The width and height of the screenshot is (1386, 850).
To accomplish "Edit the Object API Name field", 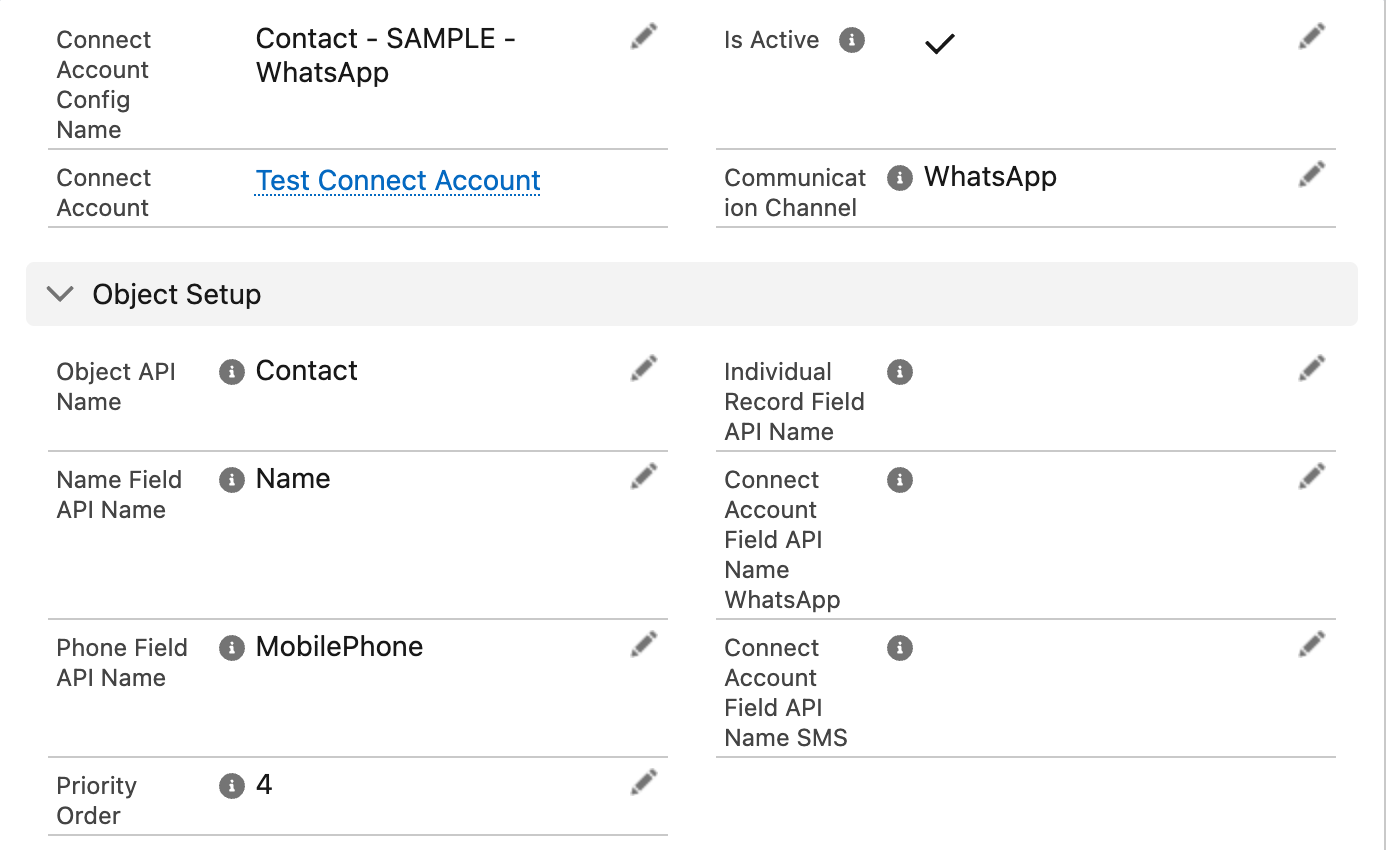I will click(644, 369).
